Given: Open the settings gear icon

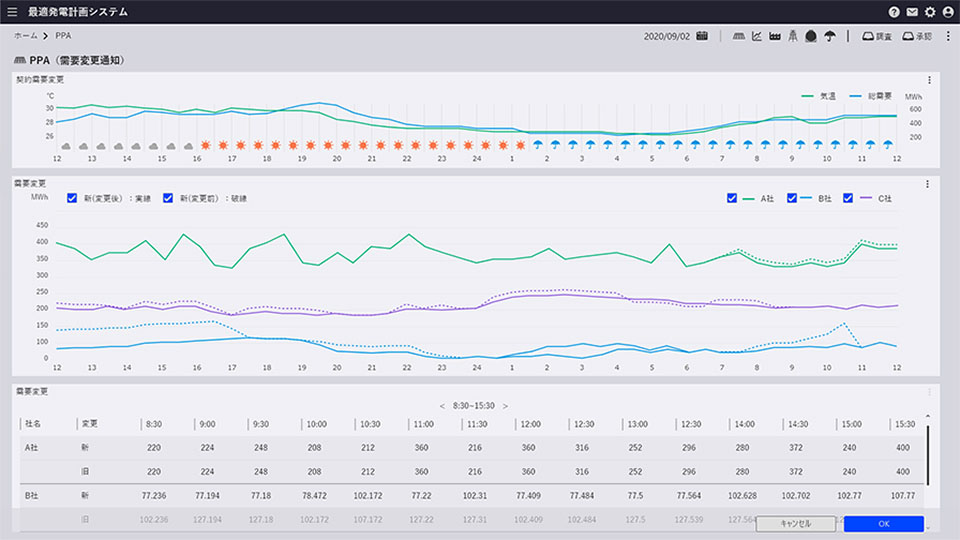Looking at the screenshot, I should 930,12.
